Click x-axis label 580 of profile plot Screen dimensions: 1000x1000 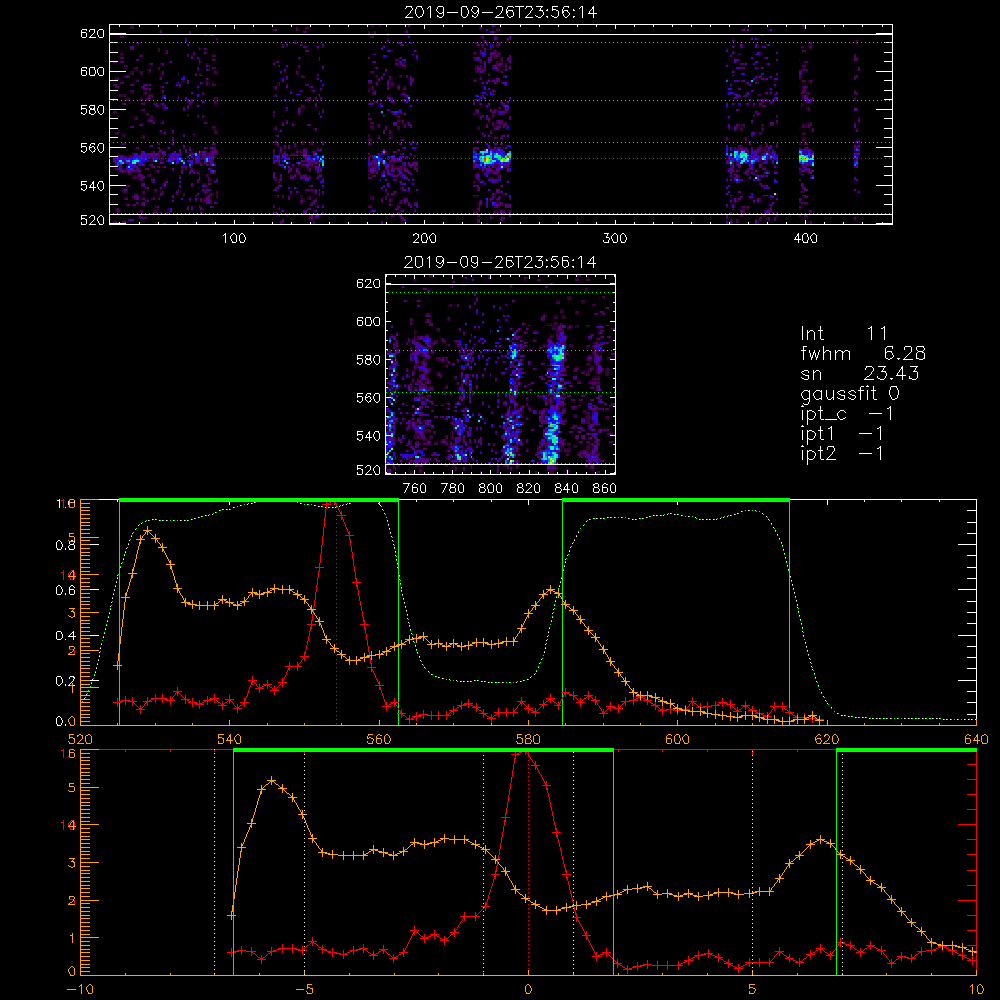point(529,739)
